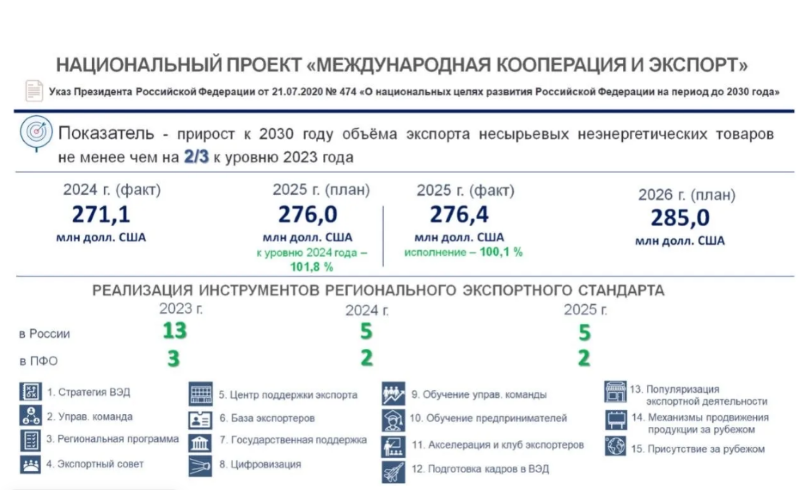Select the Присутствие за рубежом icon
Image resolution: width=800 pixels, height=490 pixels.
coord(614,447)
